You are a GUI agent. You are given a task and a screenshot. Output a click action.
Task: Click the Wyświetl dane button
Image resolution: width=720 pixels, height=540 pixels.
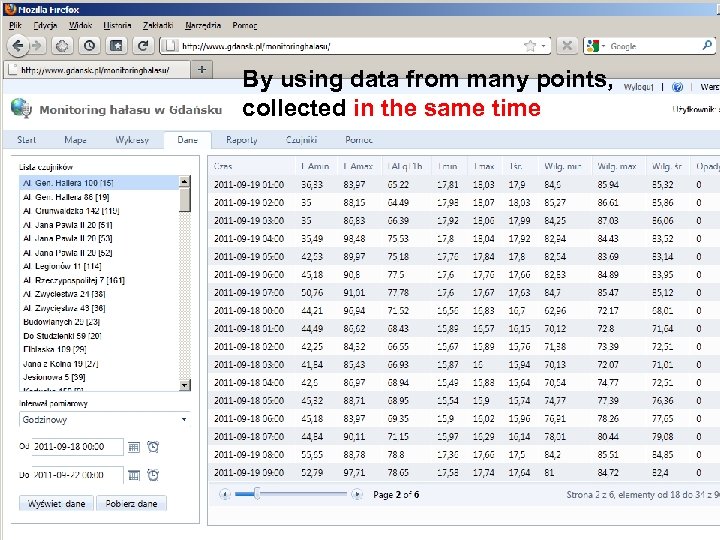click(x=56, y=503)
